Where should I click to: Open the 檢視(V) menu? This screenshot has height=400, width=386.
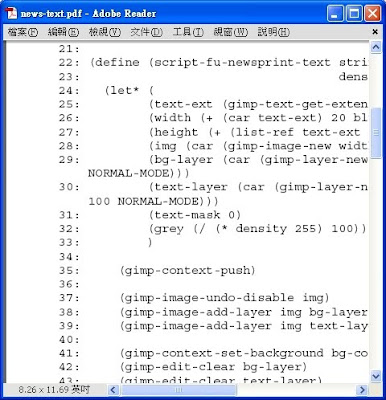(x=104, y=32)
